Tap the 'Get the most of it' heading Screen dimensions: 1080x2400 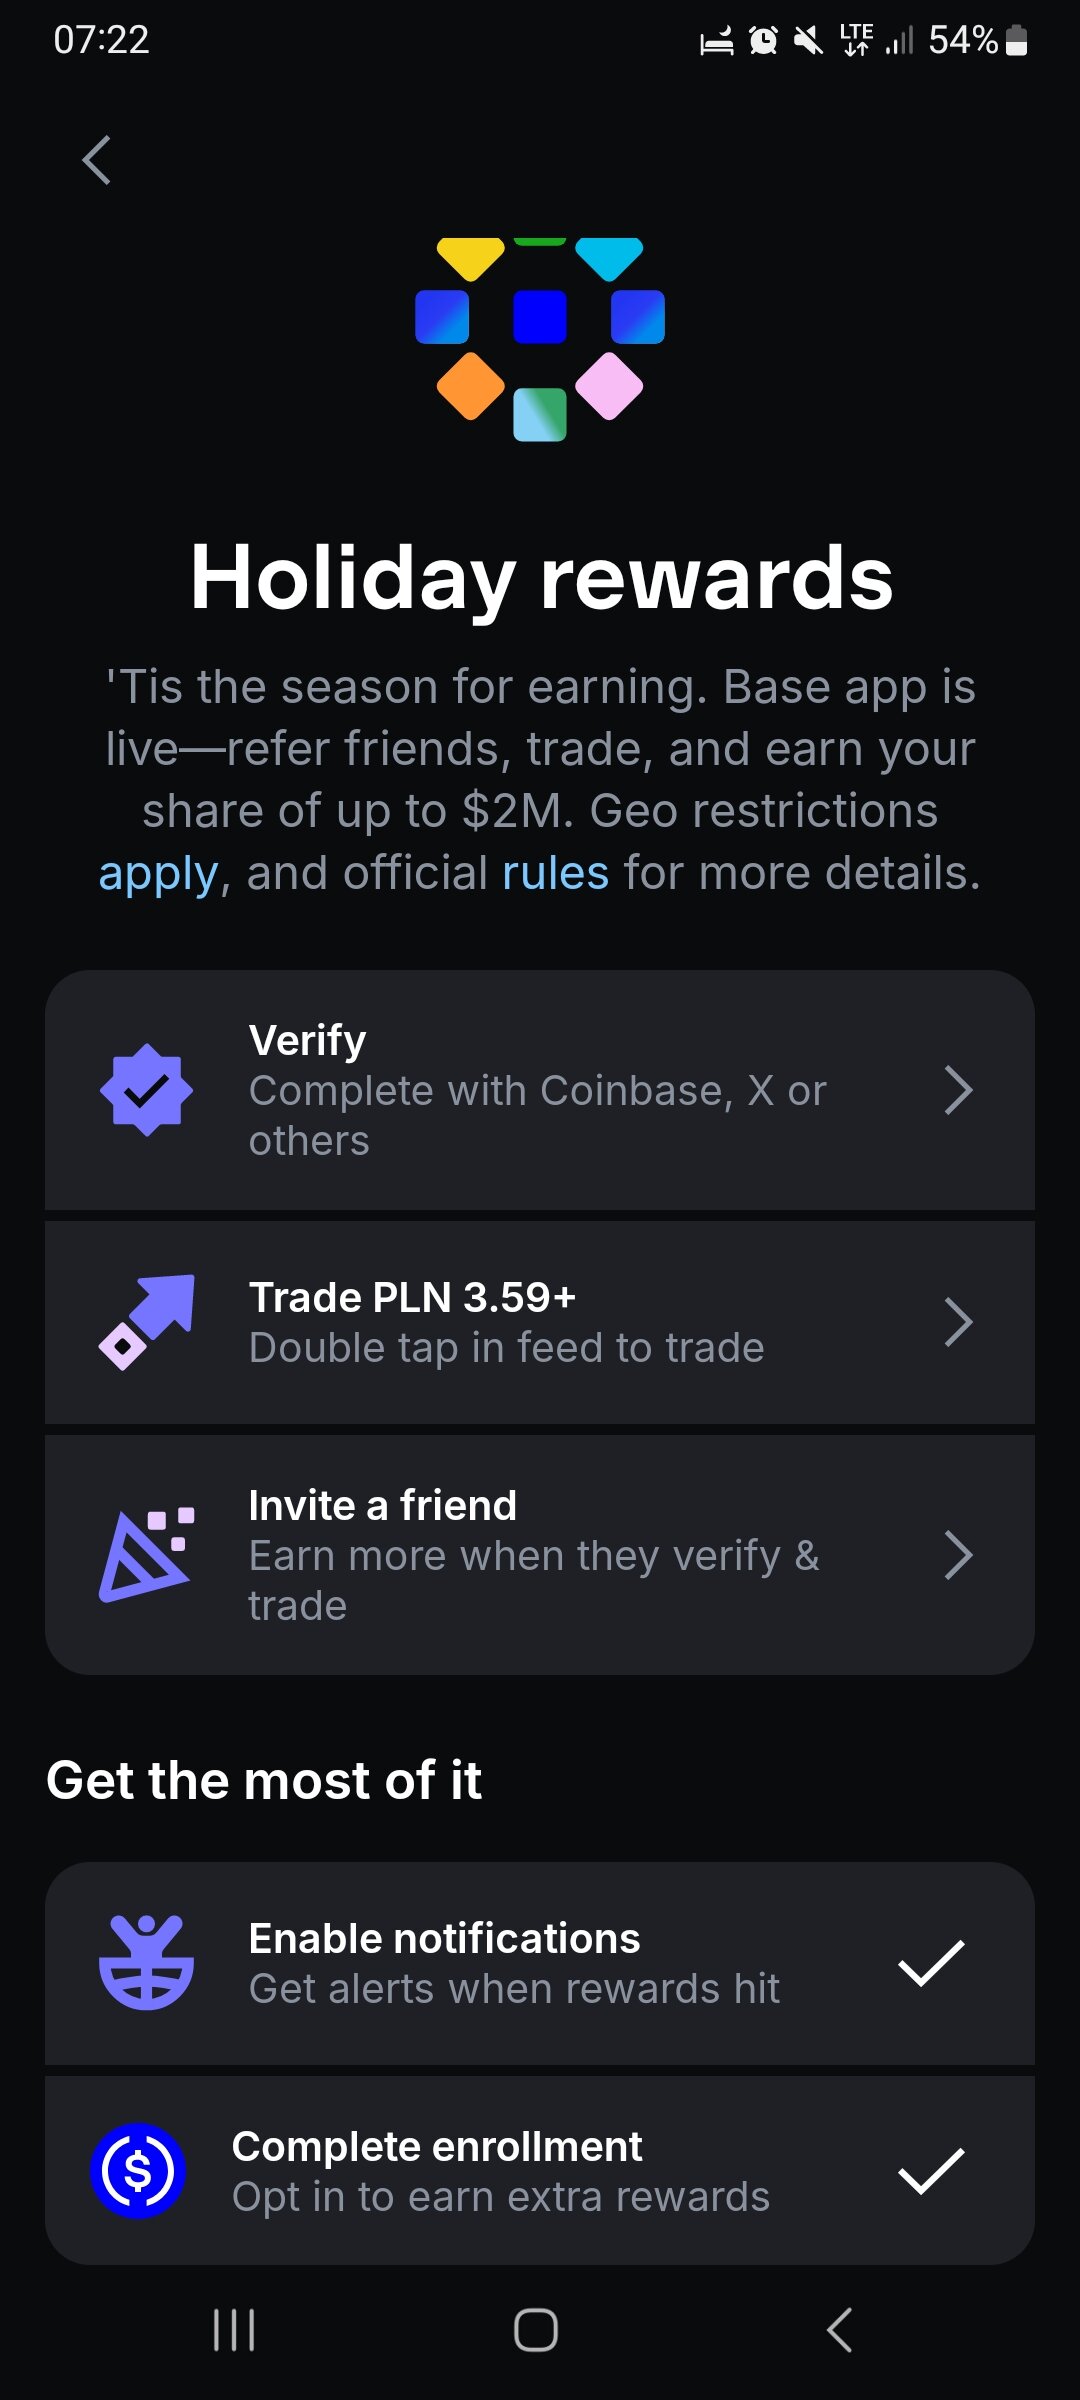click(264, 1781)
